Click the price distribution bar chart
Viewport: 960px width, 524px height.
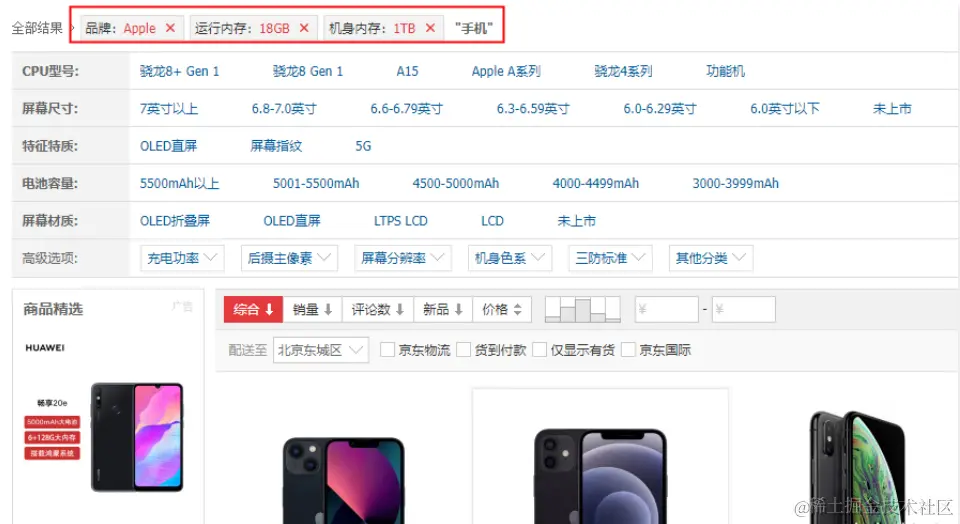[582, 310]
